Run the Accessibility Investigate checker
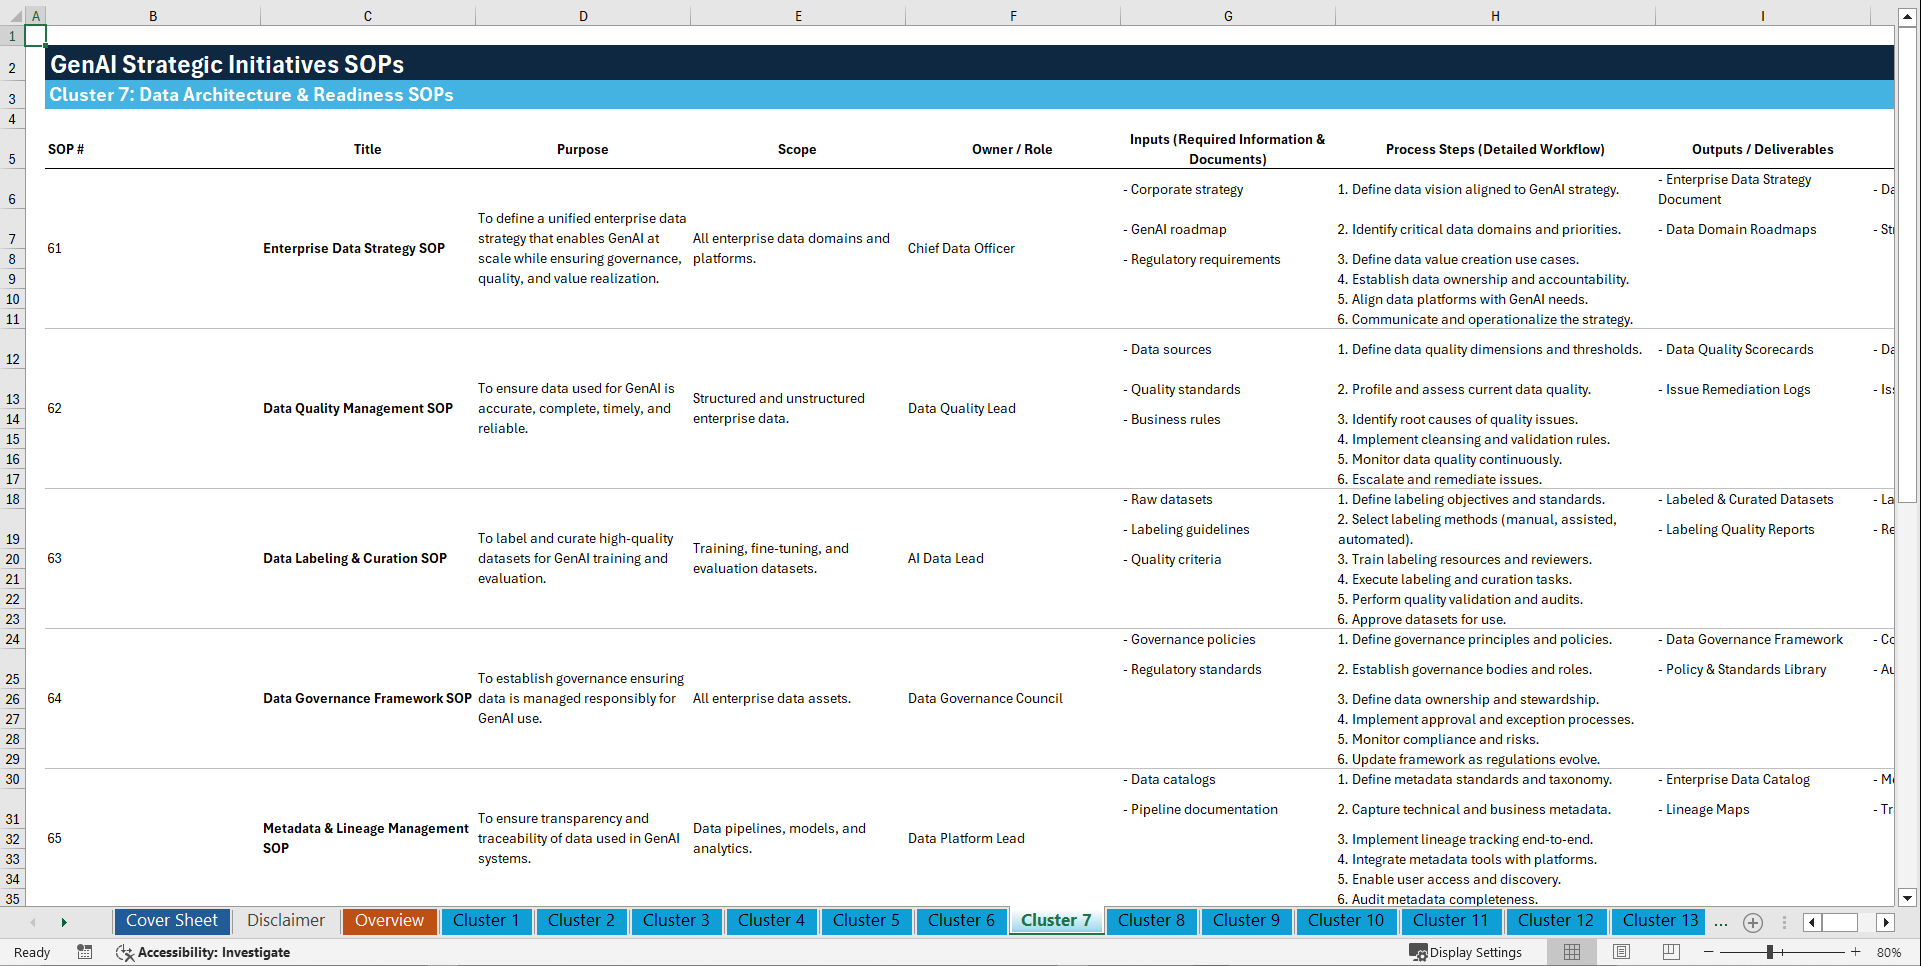This screenshot has height=966, width=1921. click(203, 952)
